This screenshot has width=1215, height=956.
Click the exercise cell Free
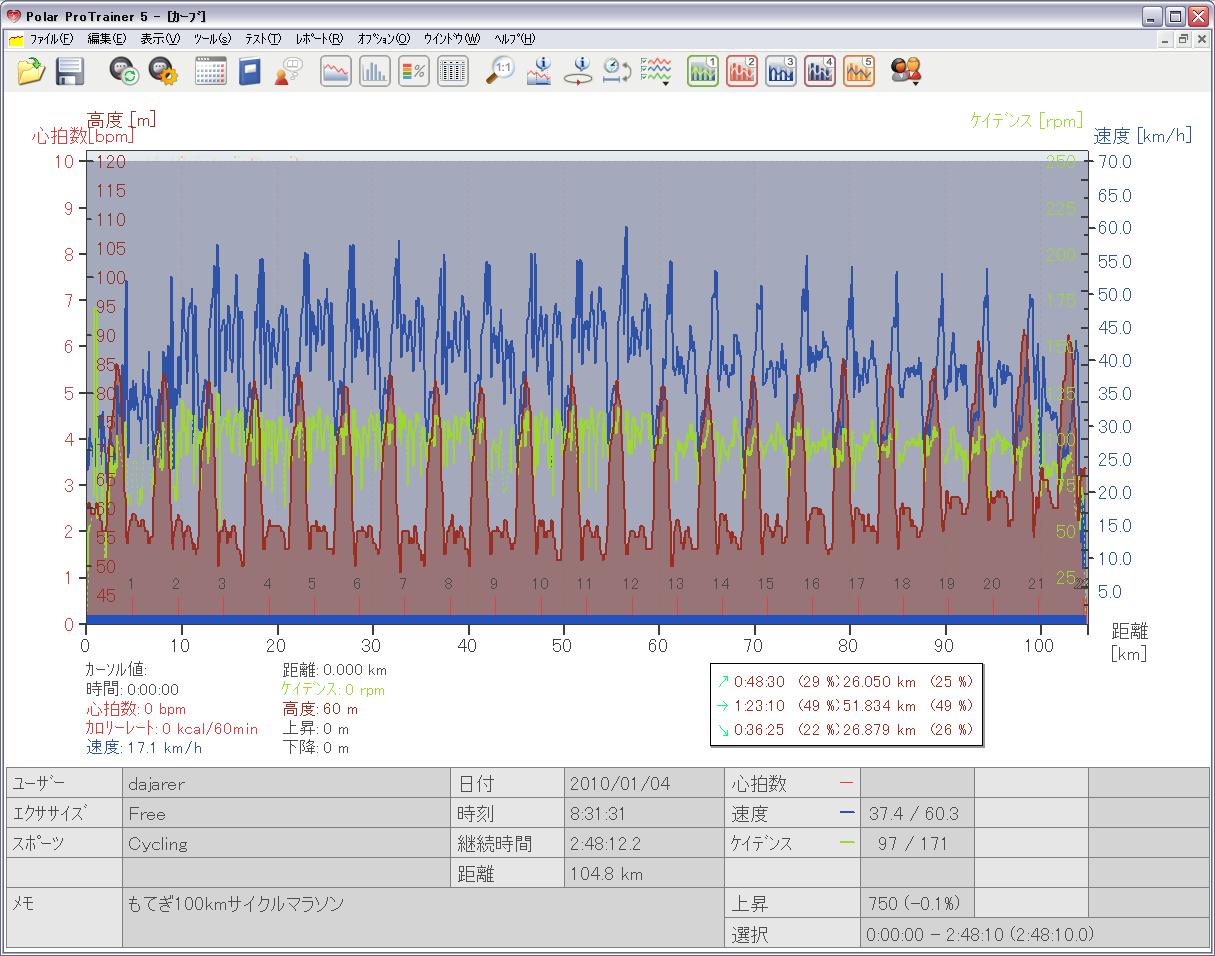[286, 813]
